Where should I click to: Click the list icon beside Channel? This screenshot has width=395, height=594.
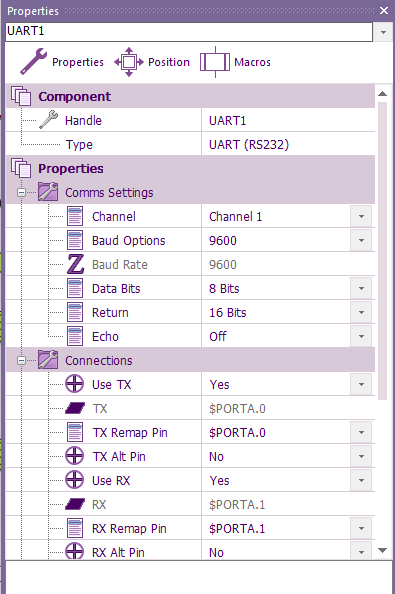tap(75, 216)
